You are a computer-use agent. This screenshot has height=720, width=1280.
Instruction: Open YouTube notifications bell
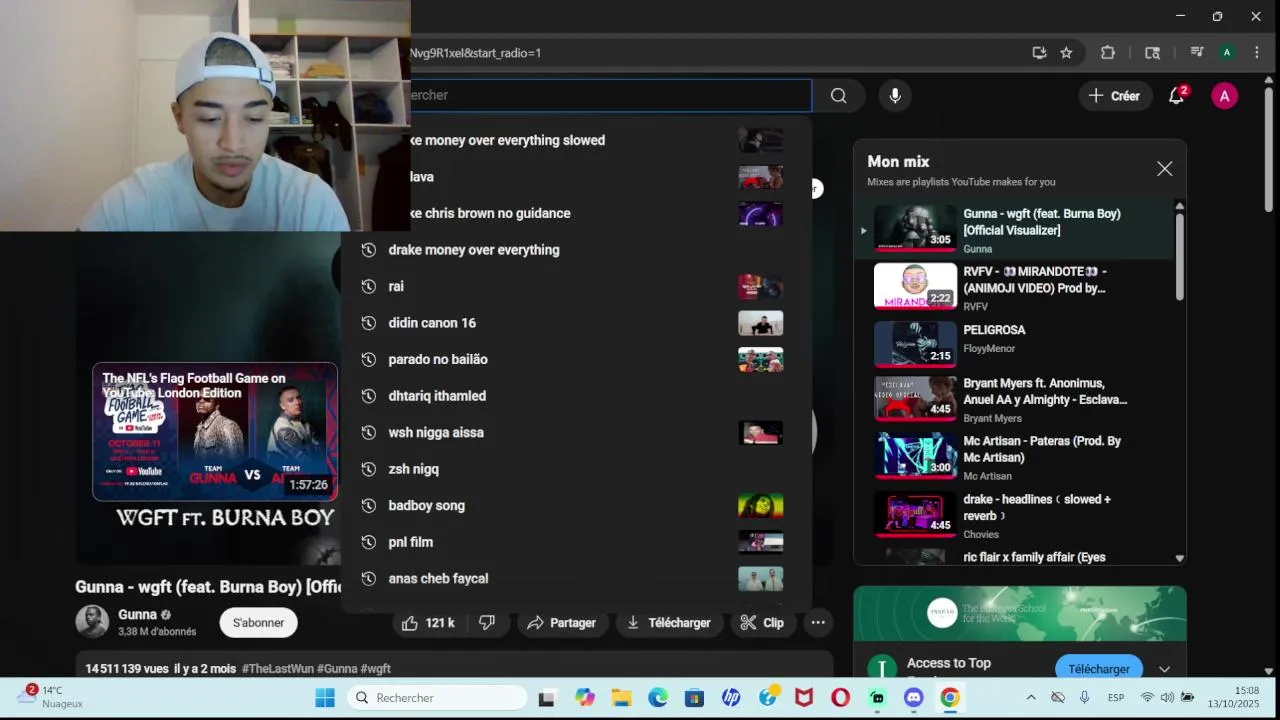point(1177,96)
